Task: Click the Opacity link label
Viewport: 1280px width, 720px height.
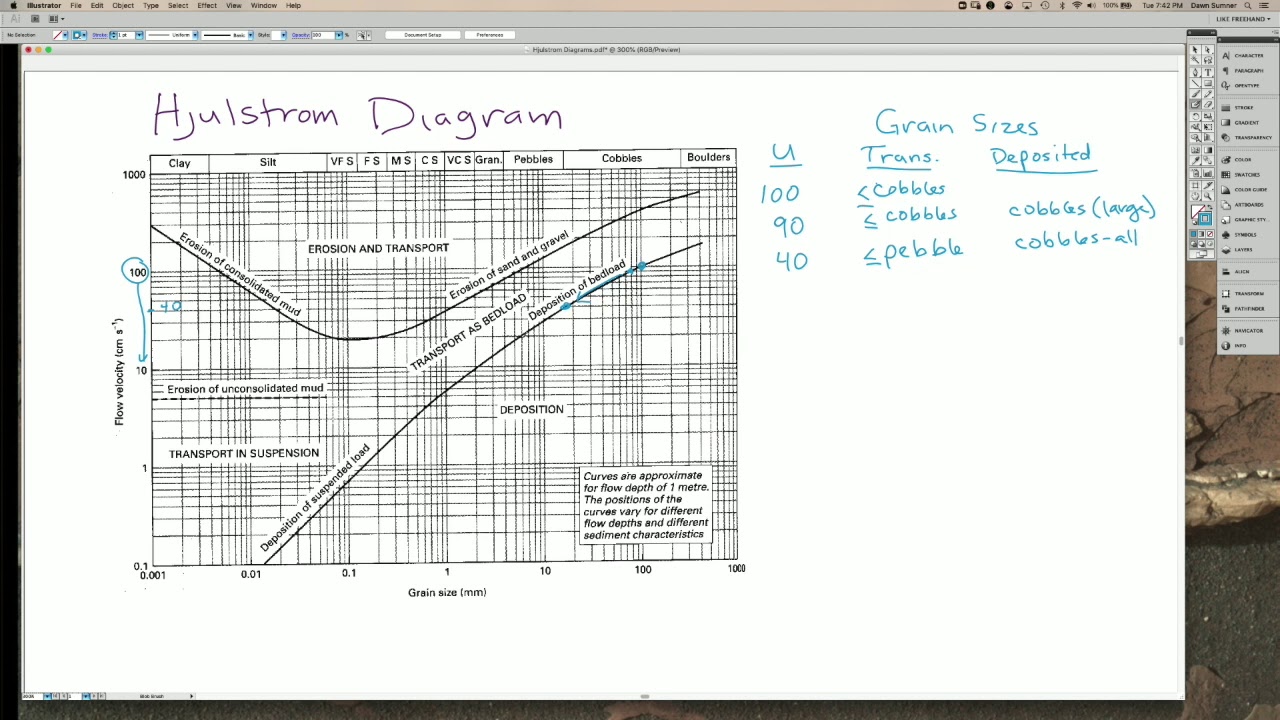Action: pyautogui.click(x=302, y=35)
